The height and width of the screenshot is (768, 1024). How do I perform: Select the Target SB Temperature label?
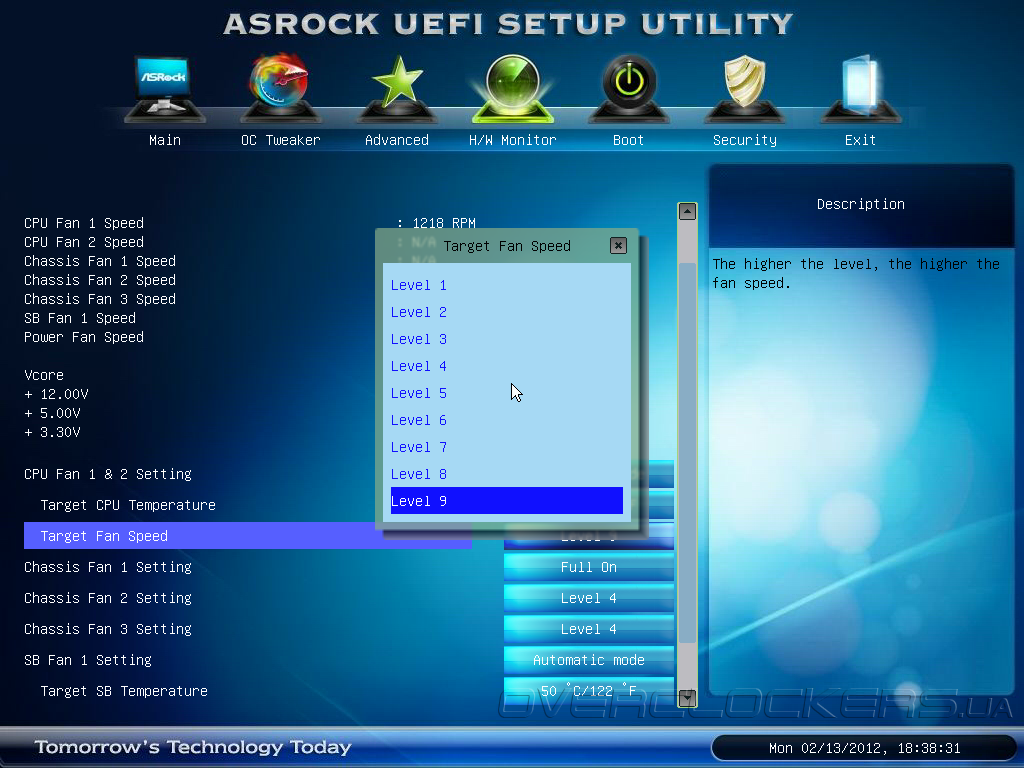click(124, 691)
